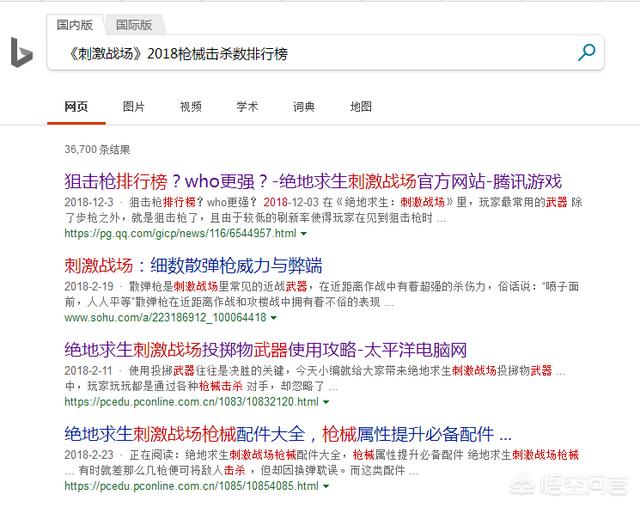
Task: Switch to the 国际版 tab
Action: [x=134, y=25]
